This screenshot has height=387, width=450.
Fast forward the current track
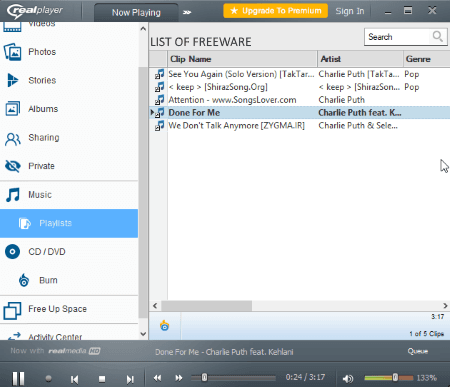(179, 378)
